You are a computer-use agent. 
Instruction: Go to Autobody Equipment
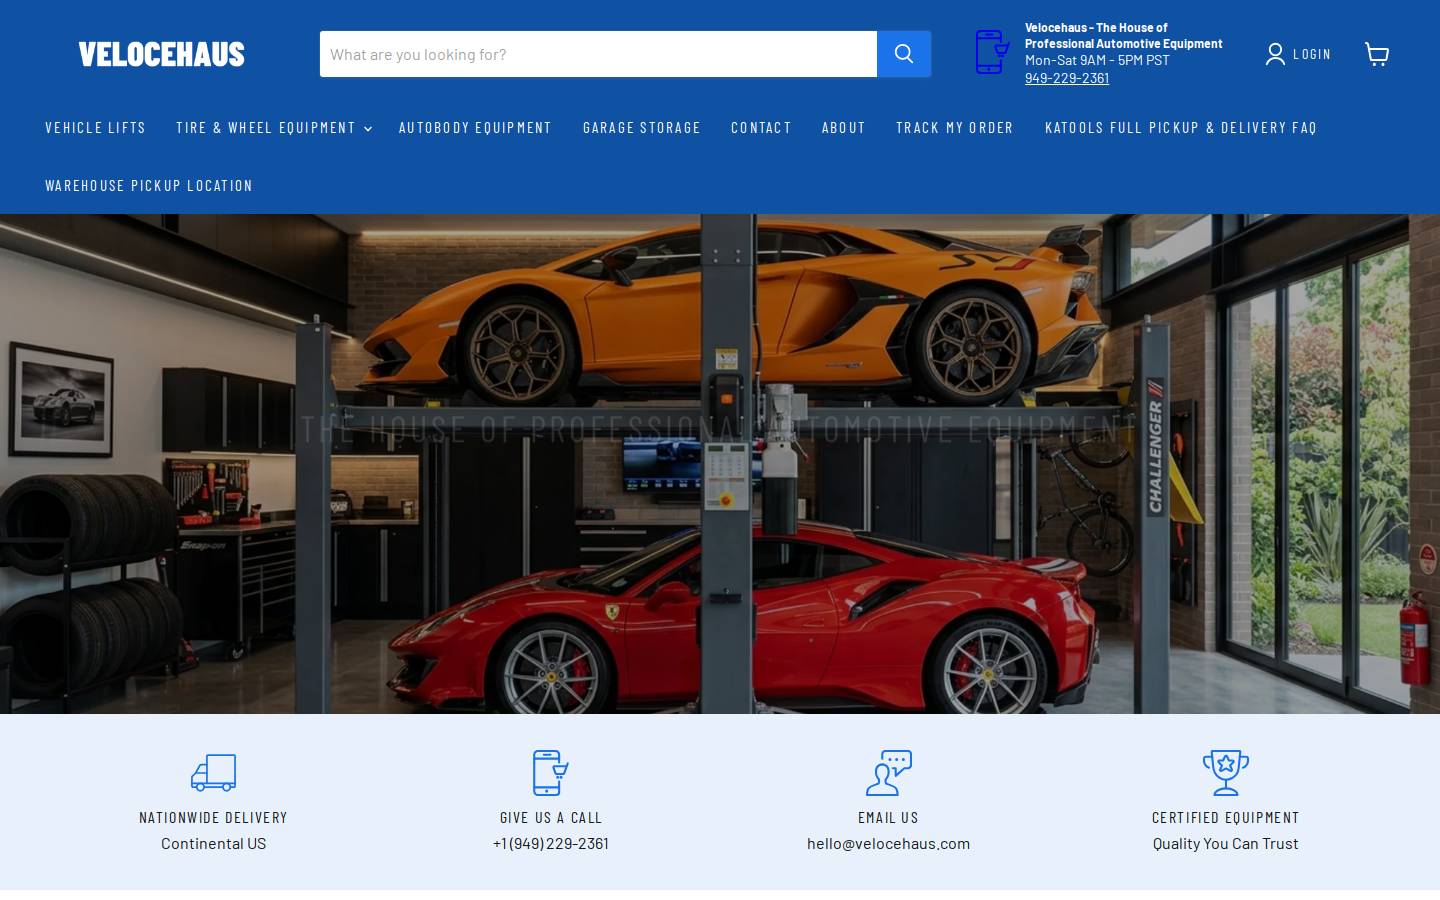coord(475,127)
